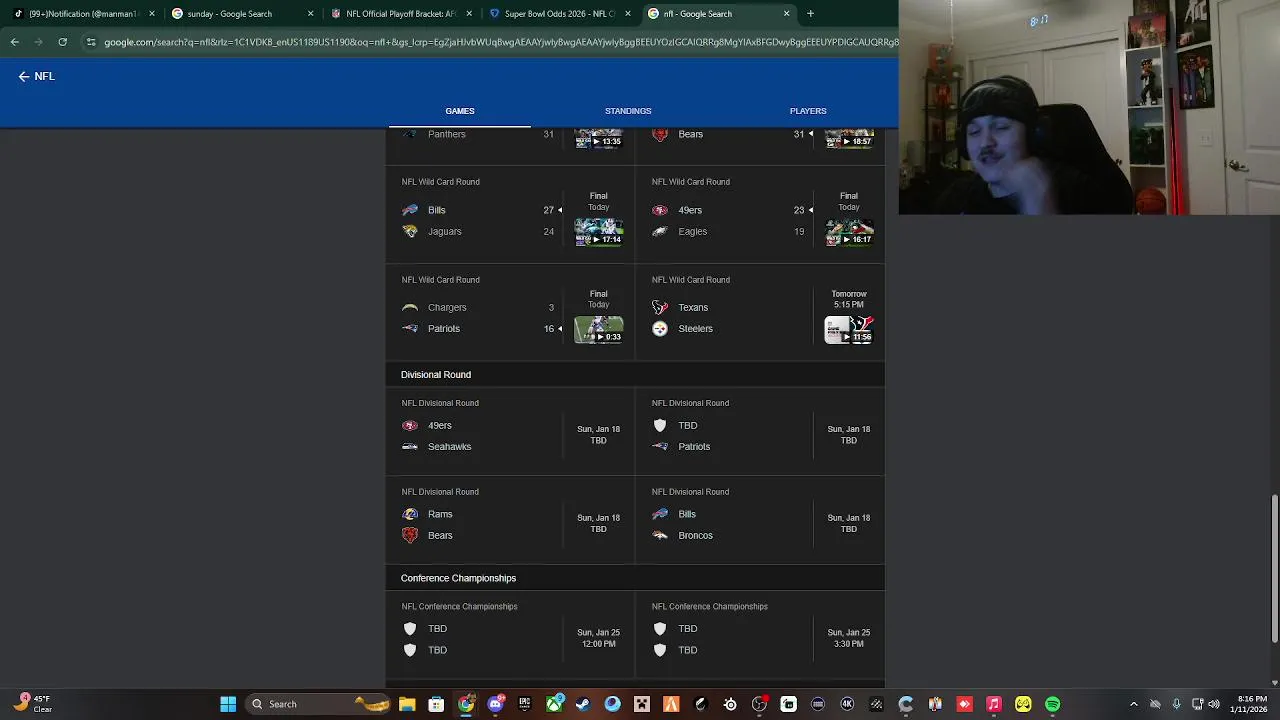
Task: Open a new browser tab with plus icon
Action: click(810, 14)
